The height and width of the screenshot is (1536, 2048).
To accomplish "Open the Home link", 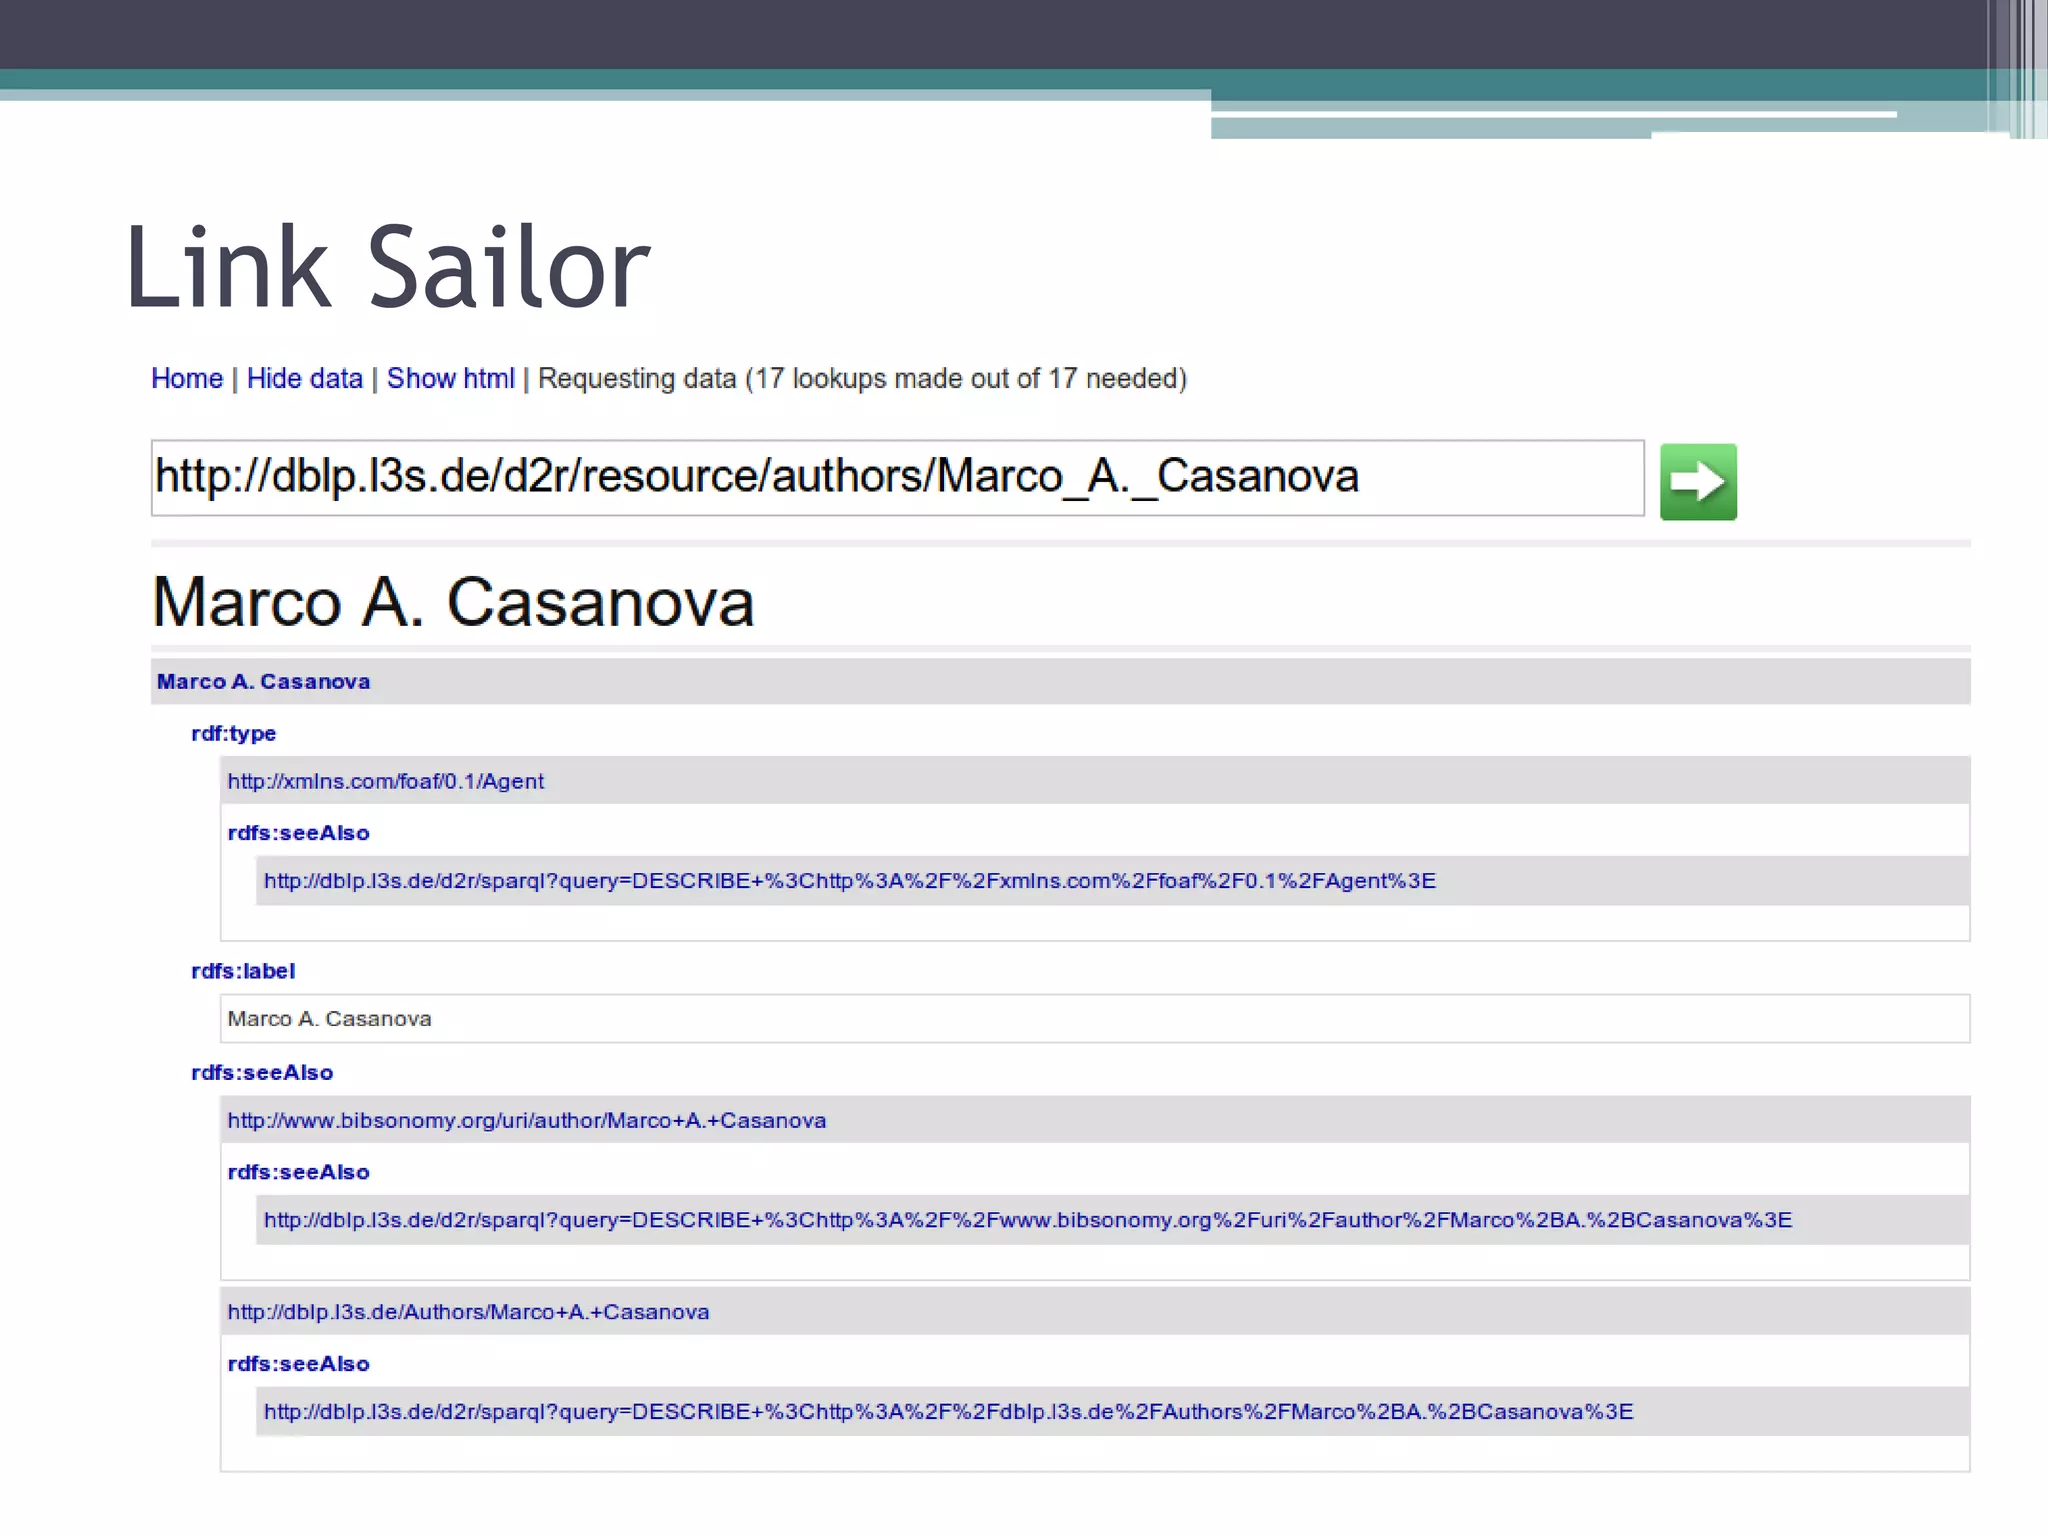I will (187, 379).
